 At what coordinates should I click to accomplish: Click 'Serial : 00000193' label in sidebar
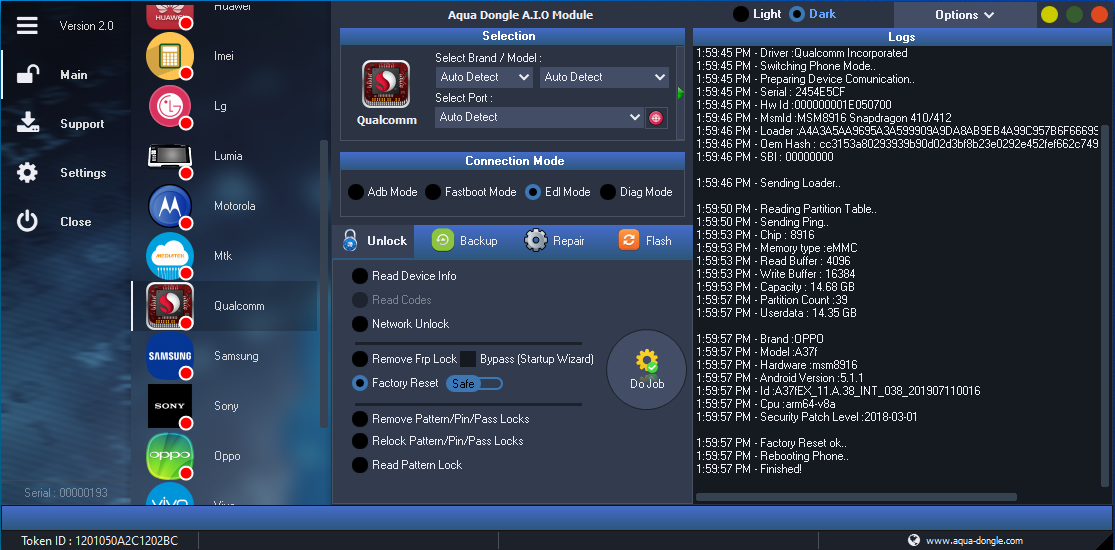pos(65,492)
